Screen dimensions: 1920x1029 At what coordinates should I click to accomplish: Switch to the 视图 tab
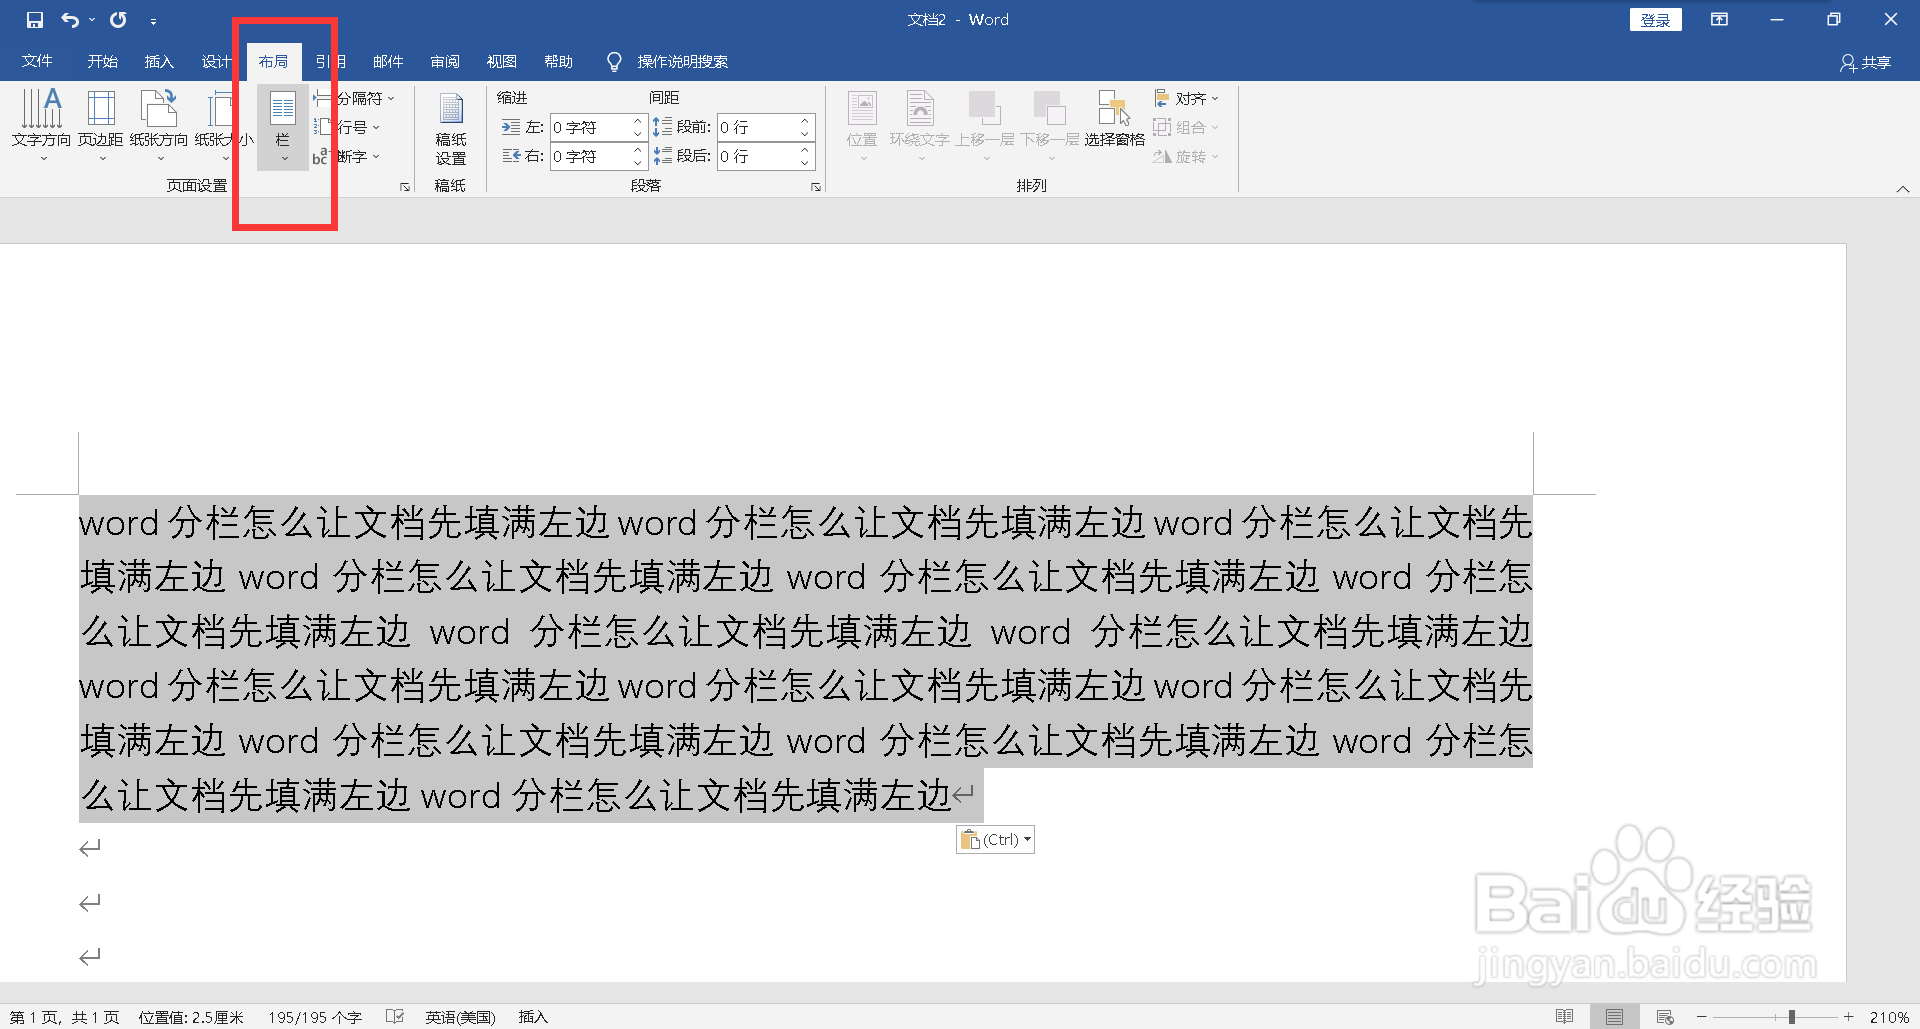(502, 62)
